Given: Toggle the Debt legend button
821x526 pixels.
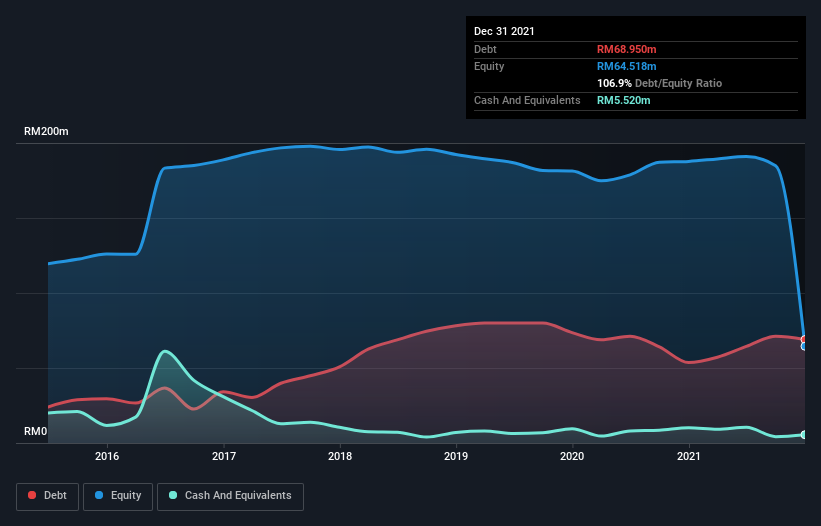Looking at the screenshot, I should tap(48, 496).
